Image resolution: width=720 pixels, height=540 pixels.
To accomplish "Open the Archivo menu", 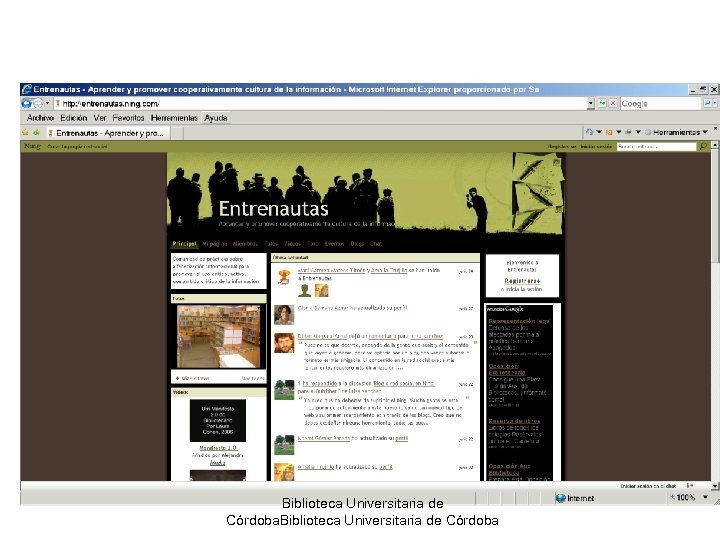I will pyautogui.click(x=40, y=118).
